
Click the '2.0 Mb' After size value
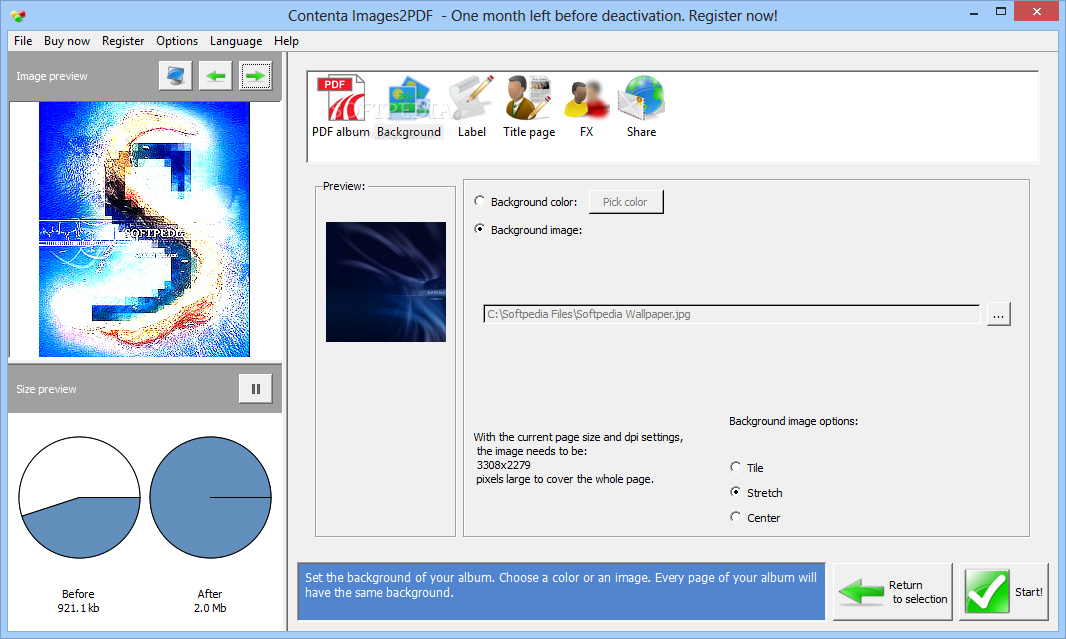[x=210, y=608]
